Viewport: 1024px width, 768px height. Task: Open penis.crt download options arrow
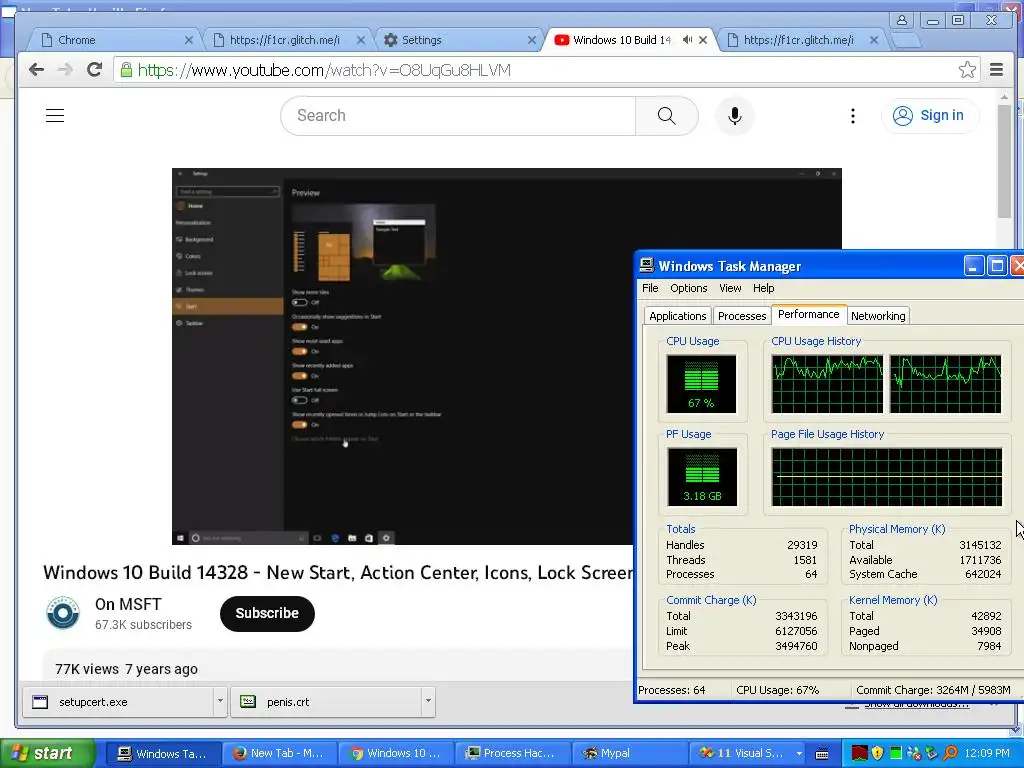pos(428,701)
